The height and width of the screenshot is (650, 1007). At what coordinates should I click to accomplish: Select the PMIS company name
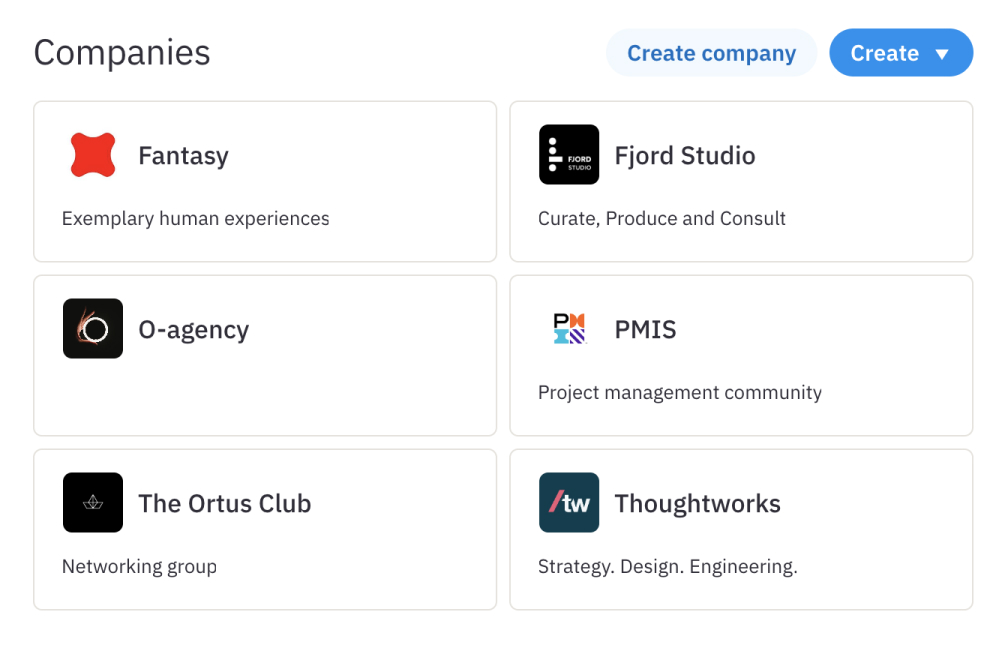pyautogui.click(x=645, y=329)
